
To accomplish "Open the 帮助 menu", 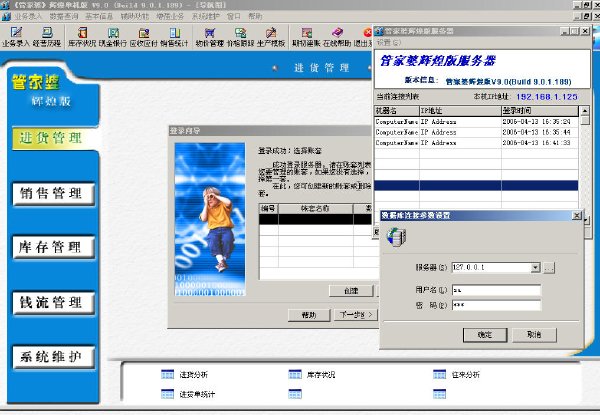I will pyautogui.click(x=255, y=16).
